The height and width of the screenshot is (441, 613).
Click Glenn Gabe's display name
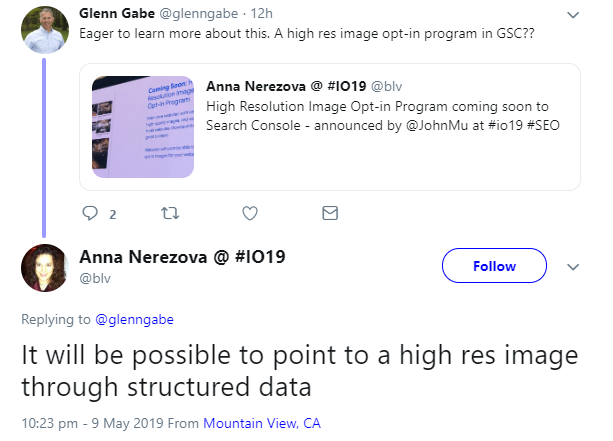point(115,14)
